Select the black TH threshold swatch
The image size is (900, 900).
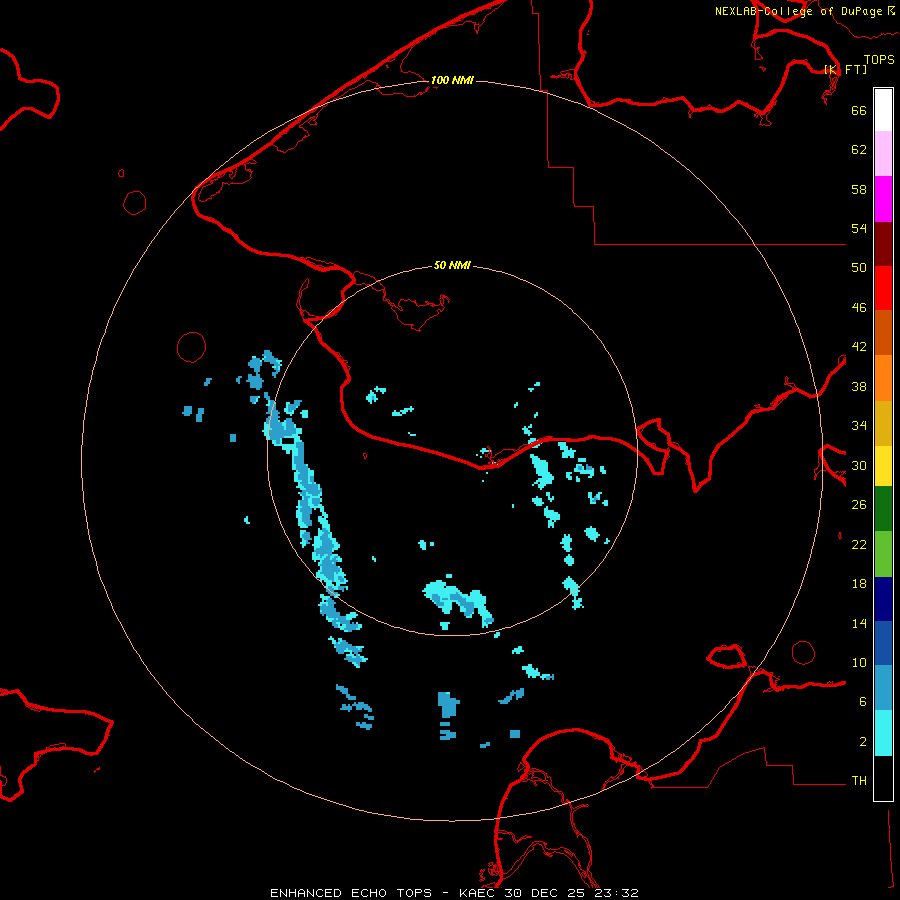(x=883, y=778)
